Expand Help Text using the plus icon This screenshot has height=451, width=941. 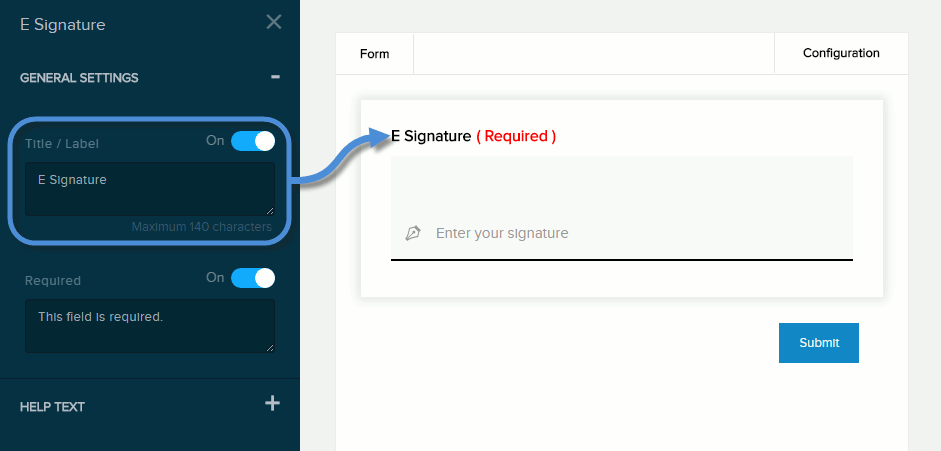coord(272,404)
